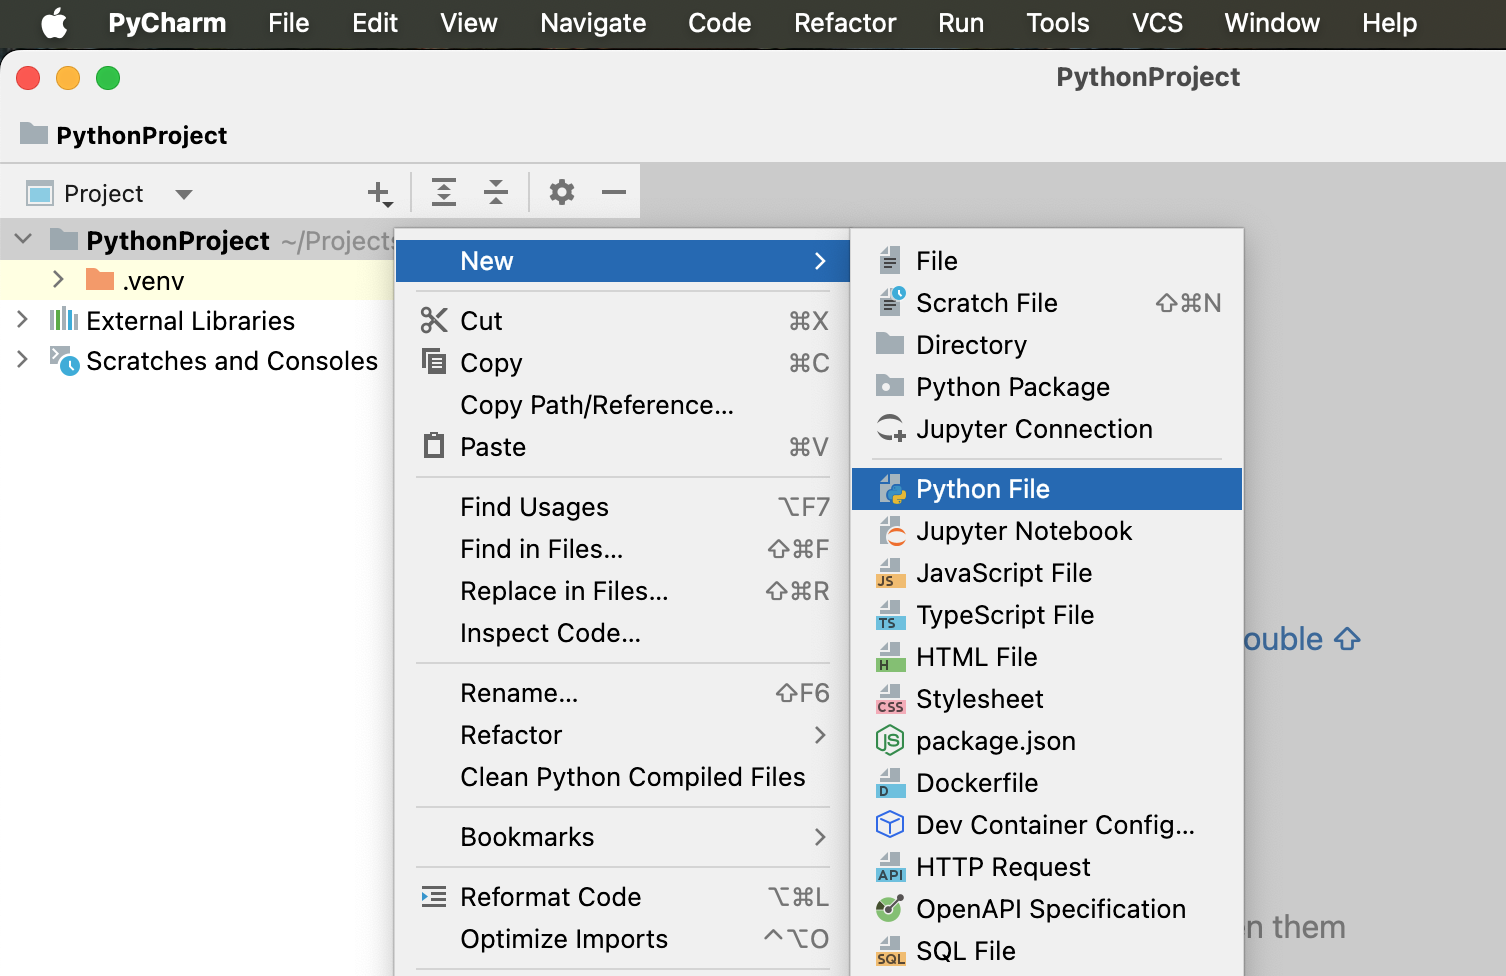
Task: Click the clipboard icon beside Paste
Action: (x=434, y=445)
